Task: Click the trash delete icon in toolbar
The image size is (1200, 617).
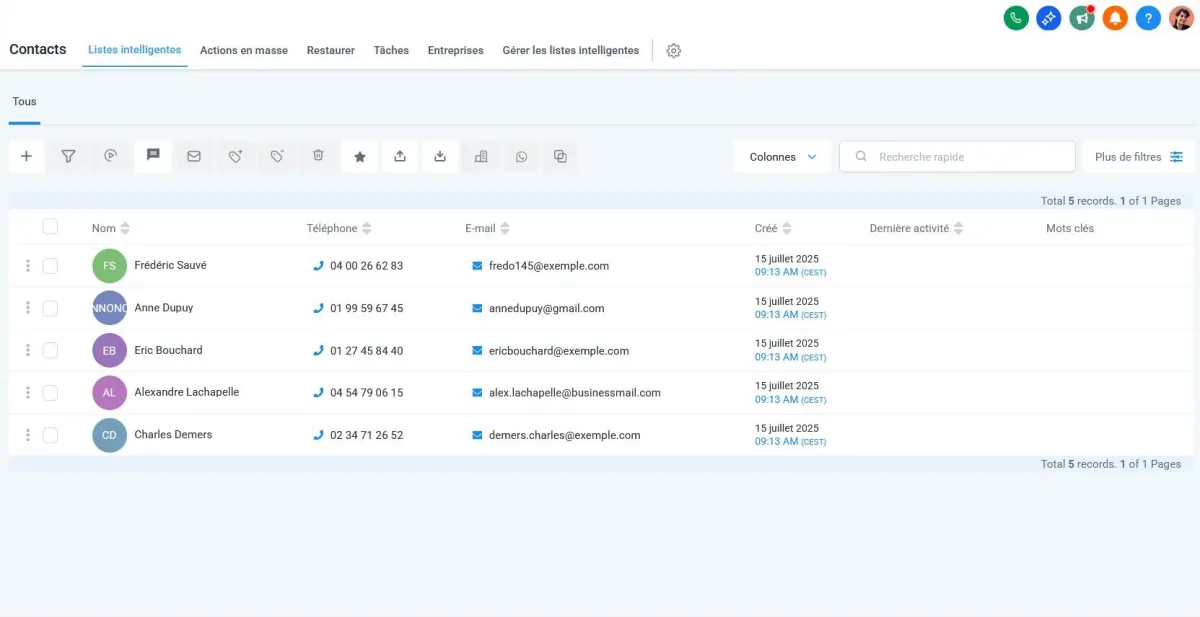Action: pyautogui.click(x=318, y=156)
